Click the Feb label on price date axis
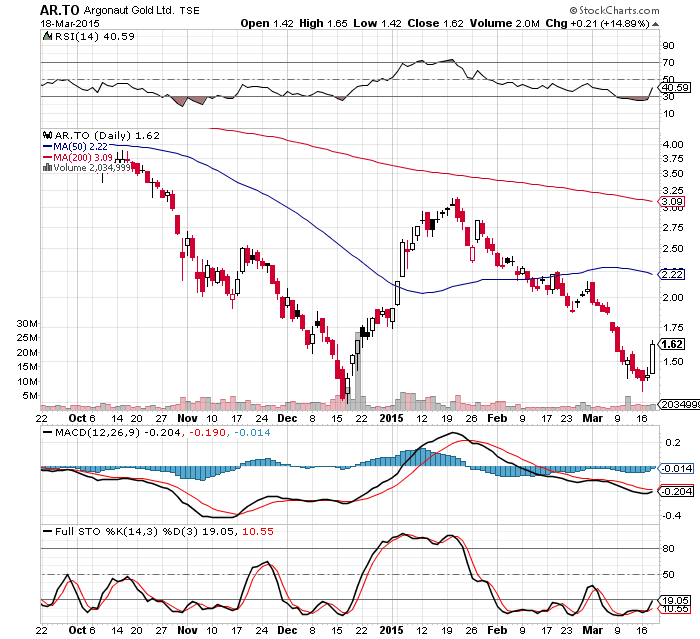The height and width of the screenshot is (639, 700). [x=497, y=418]
